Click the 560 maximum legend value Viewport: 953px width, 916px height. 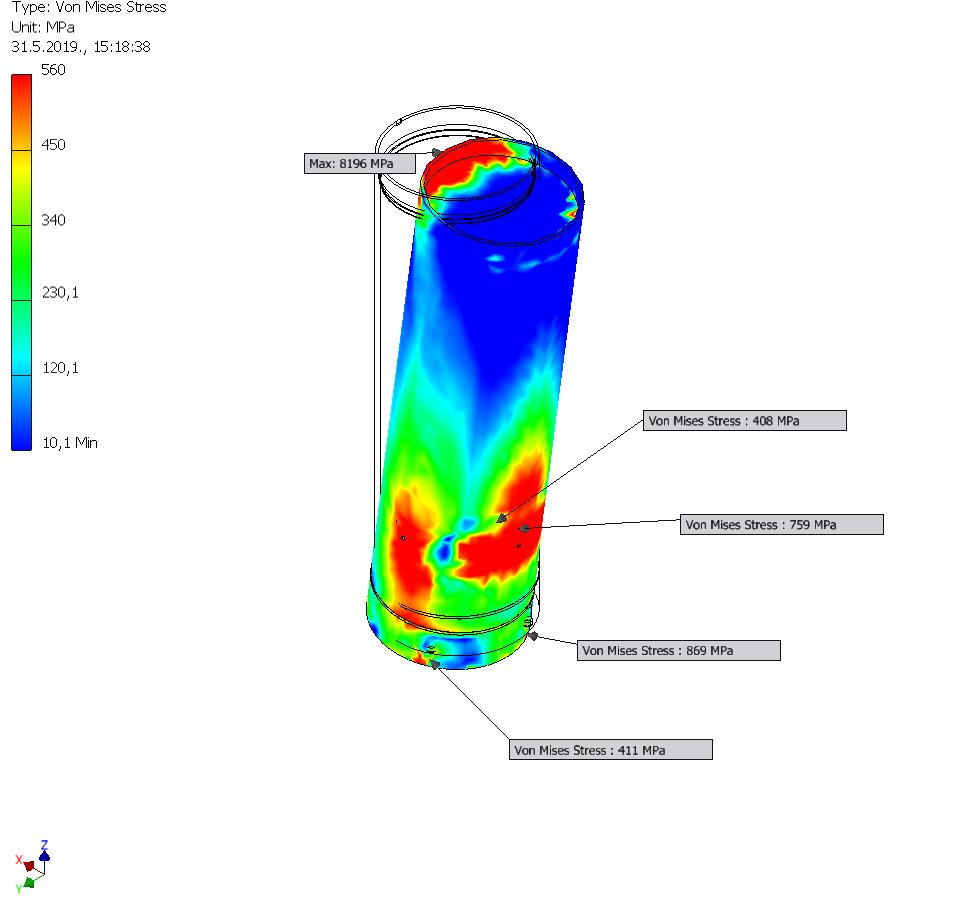pos(52,70)
